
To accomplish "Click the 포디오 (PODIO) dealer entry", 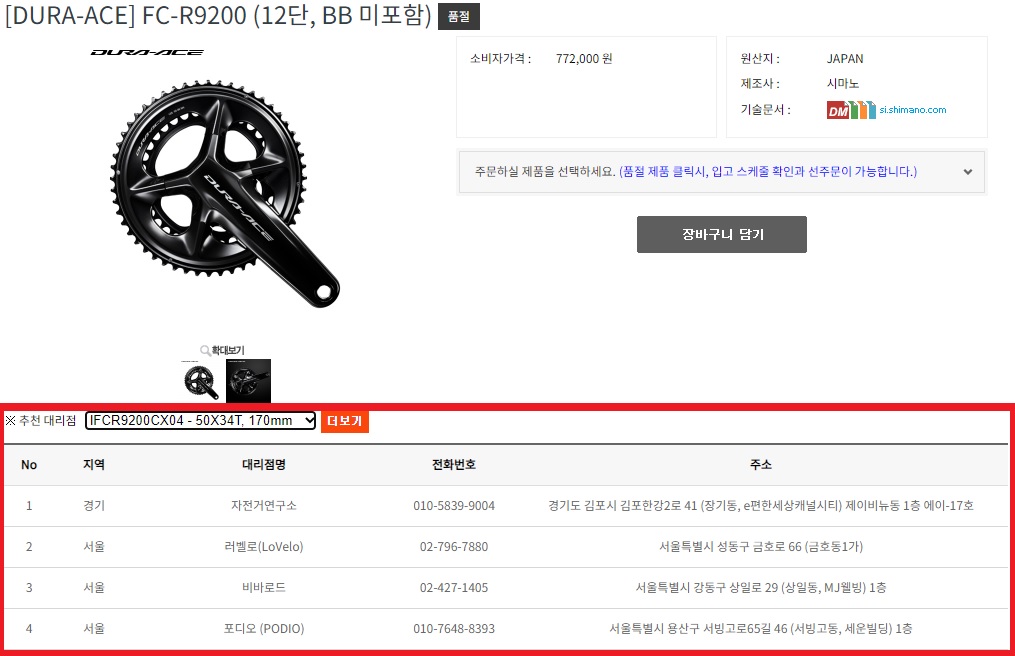I will tap(263, 629).
